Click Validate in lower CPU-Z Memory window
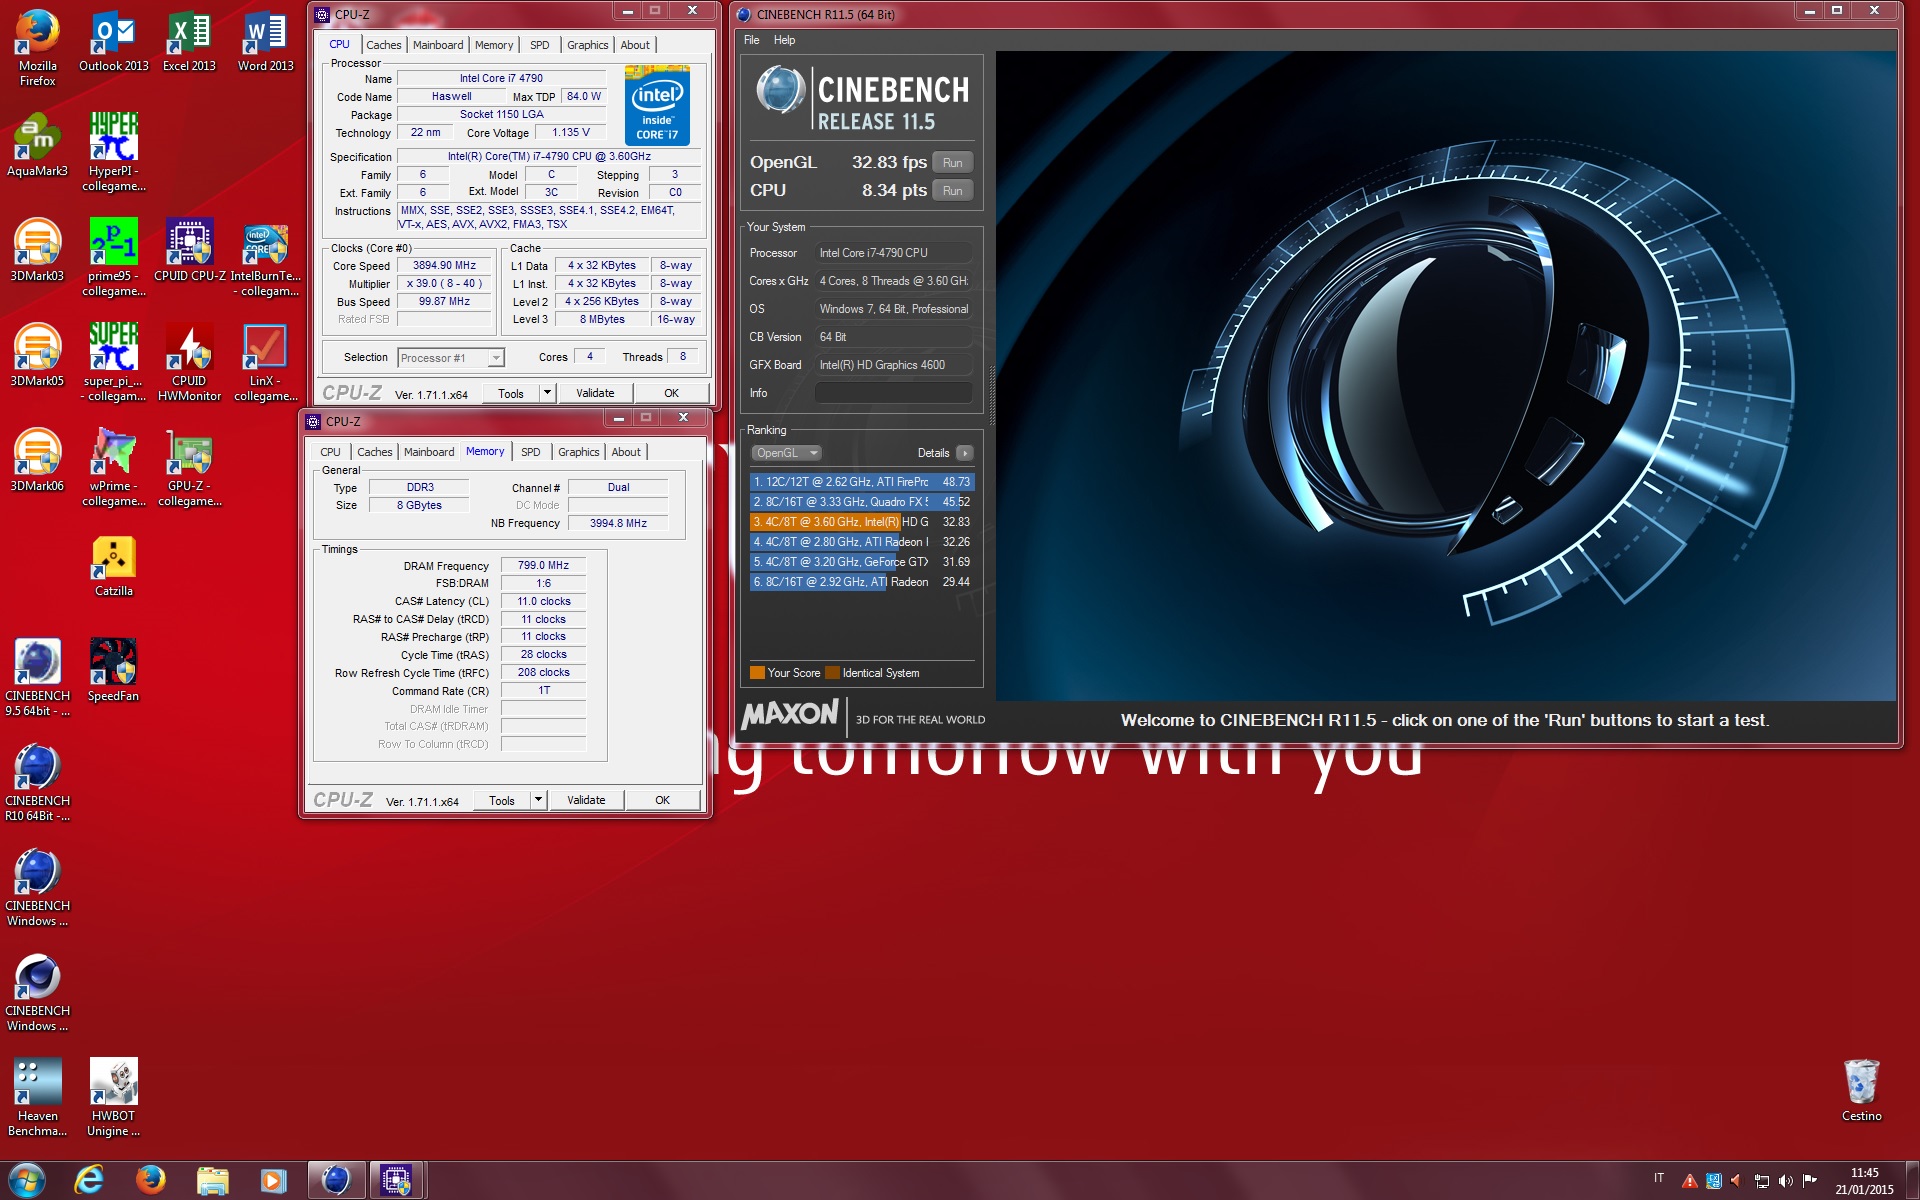 tap(586, 800)
